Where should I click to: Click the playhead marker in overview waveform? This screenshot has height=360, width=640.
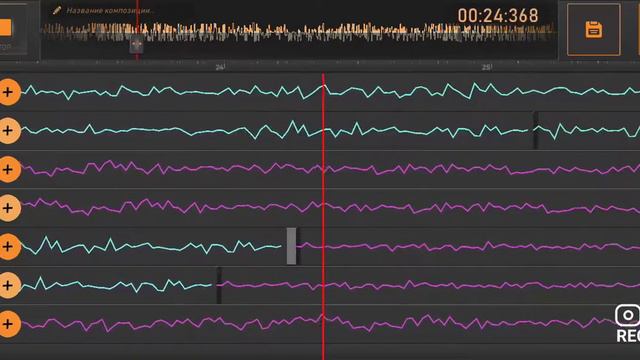tap(137, 45)
